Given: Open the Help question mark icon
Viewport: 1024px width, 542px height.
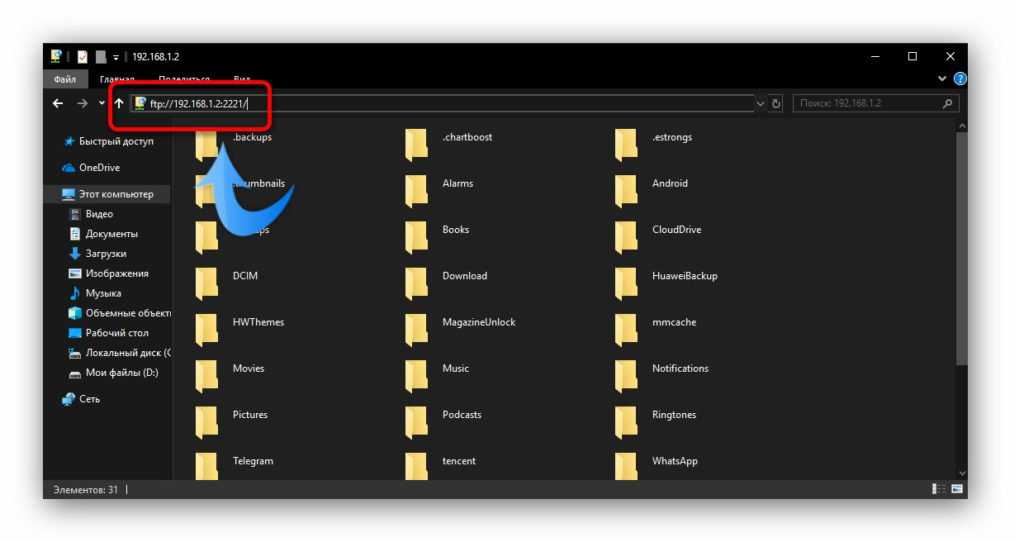Looking at the screenshot, I should pyautogui.click(x=960, y=79).
